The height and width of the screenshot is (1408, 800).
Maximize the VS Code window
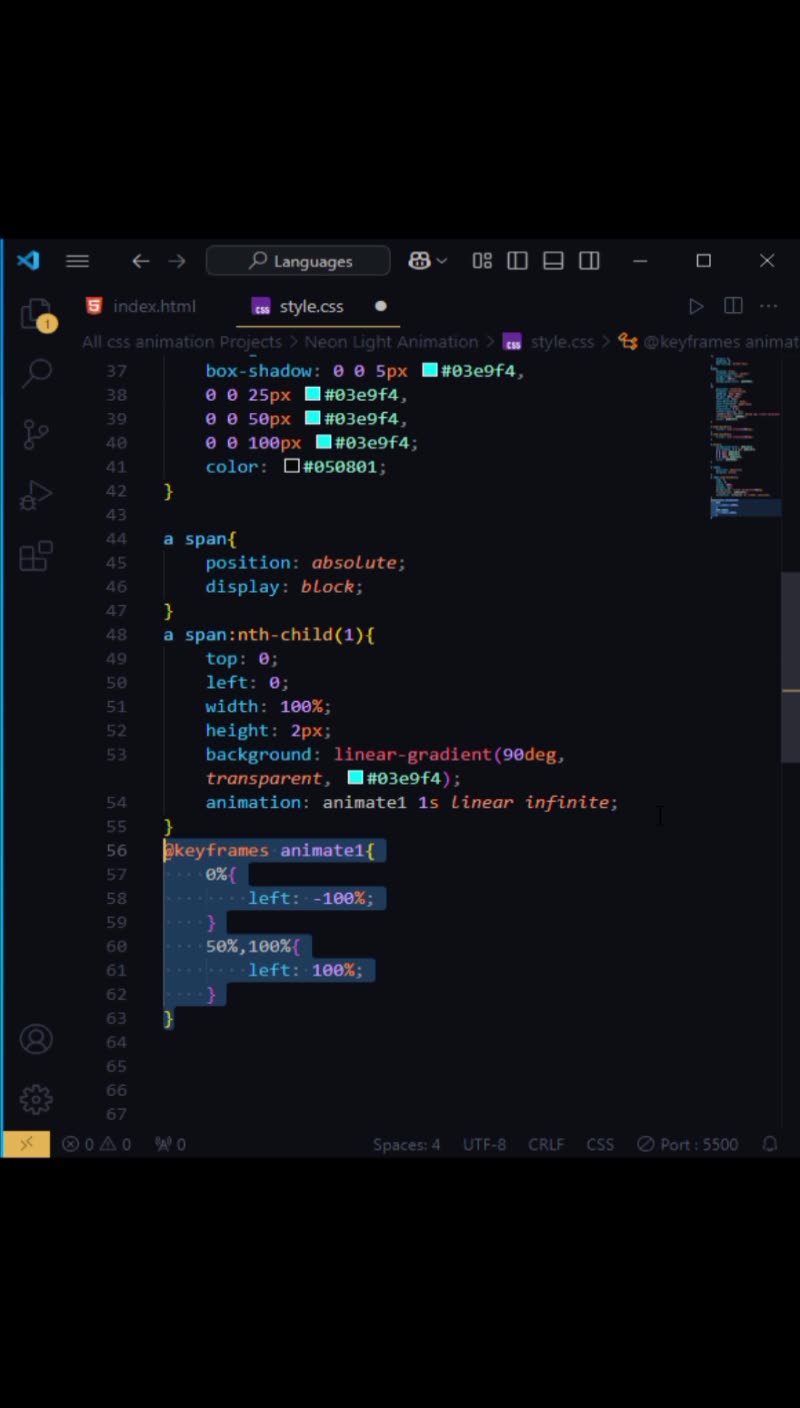pyautogui.click(x=704, y=261)
